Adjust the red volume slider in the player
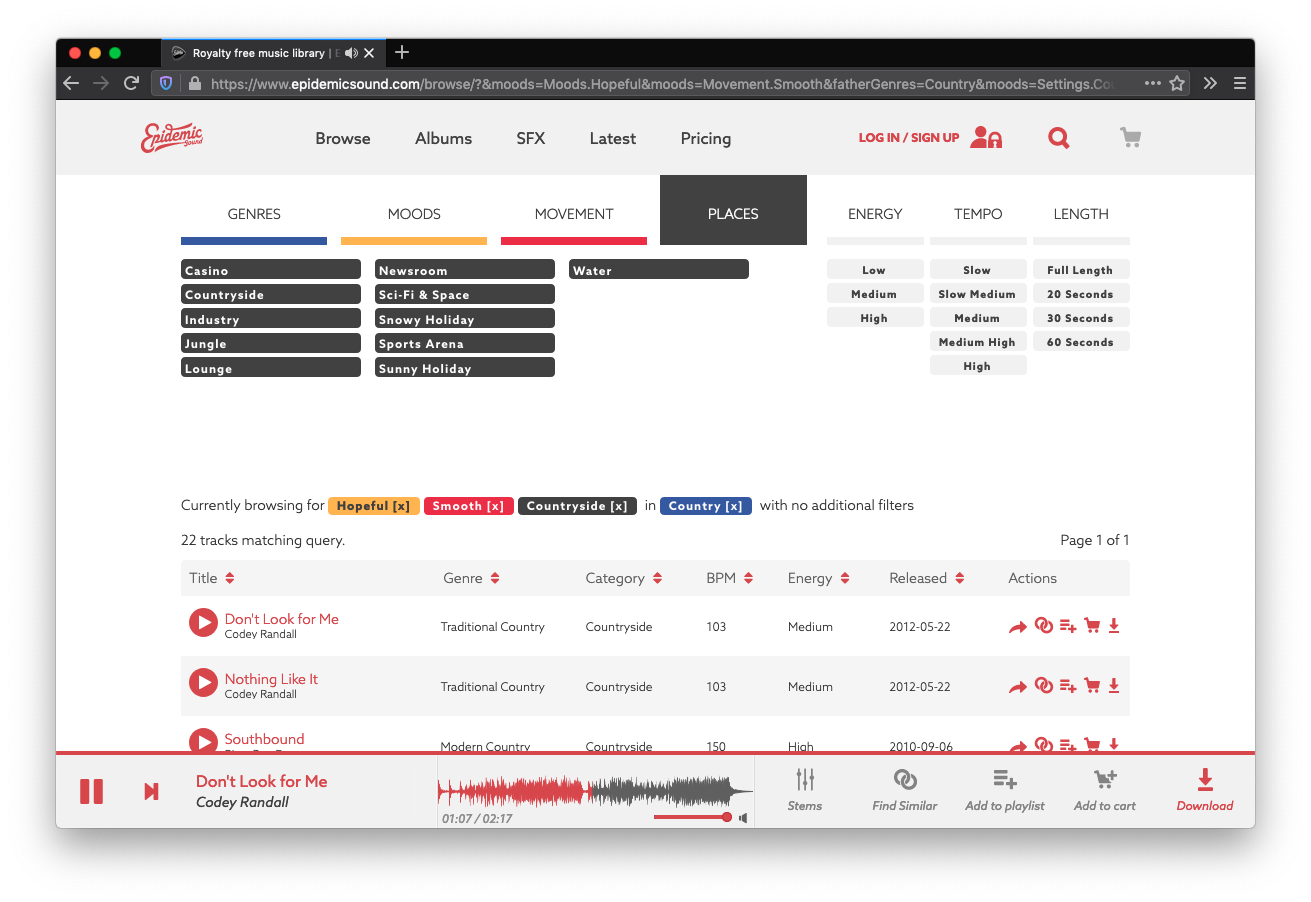The image size is (1311, 902). point(693,817)
